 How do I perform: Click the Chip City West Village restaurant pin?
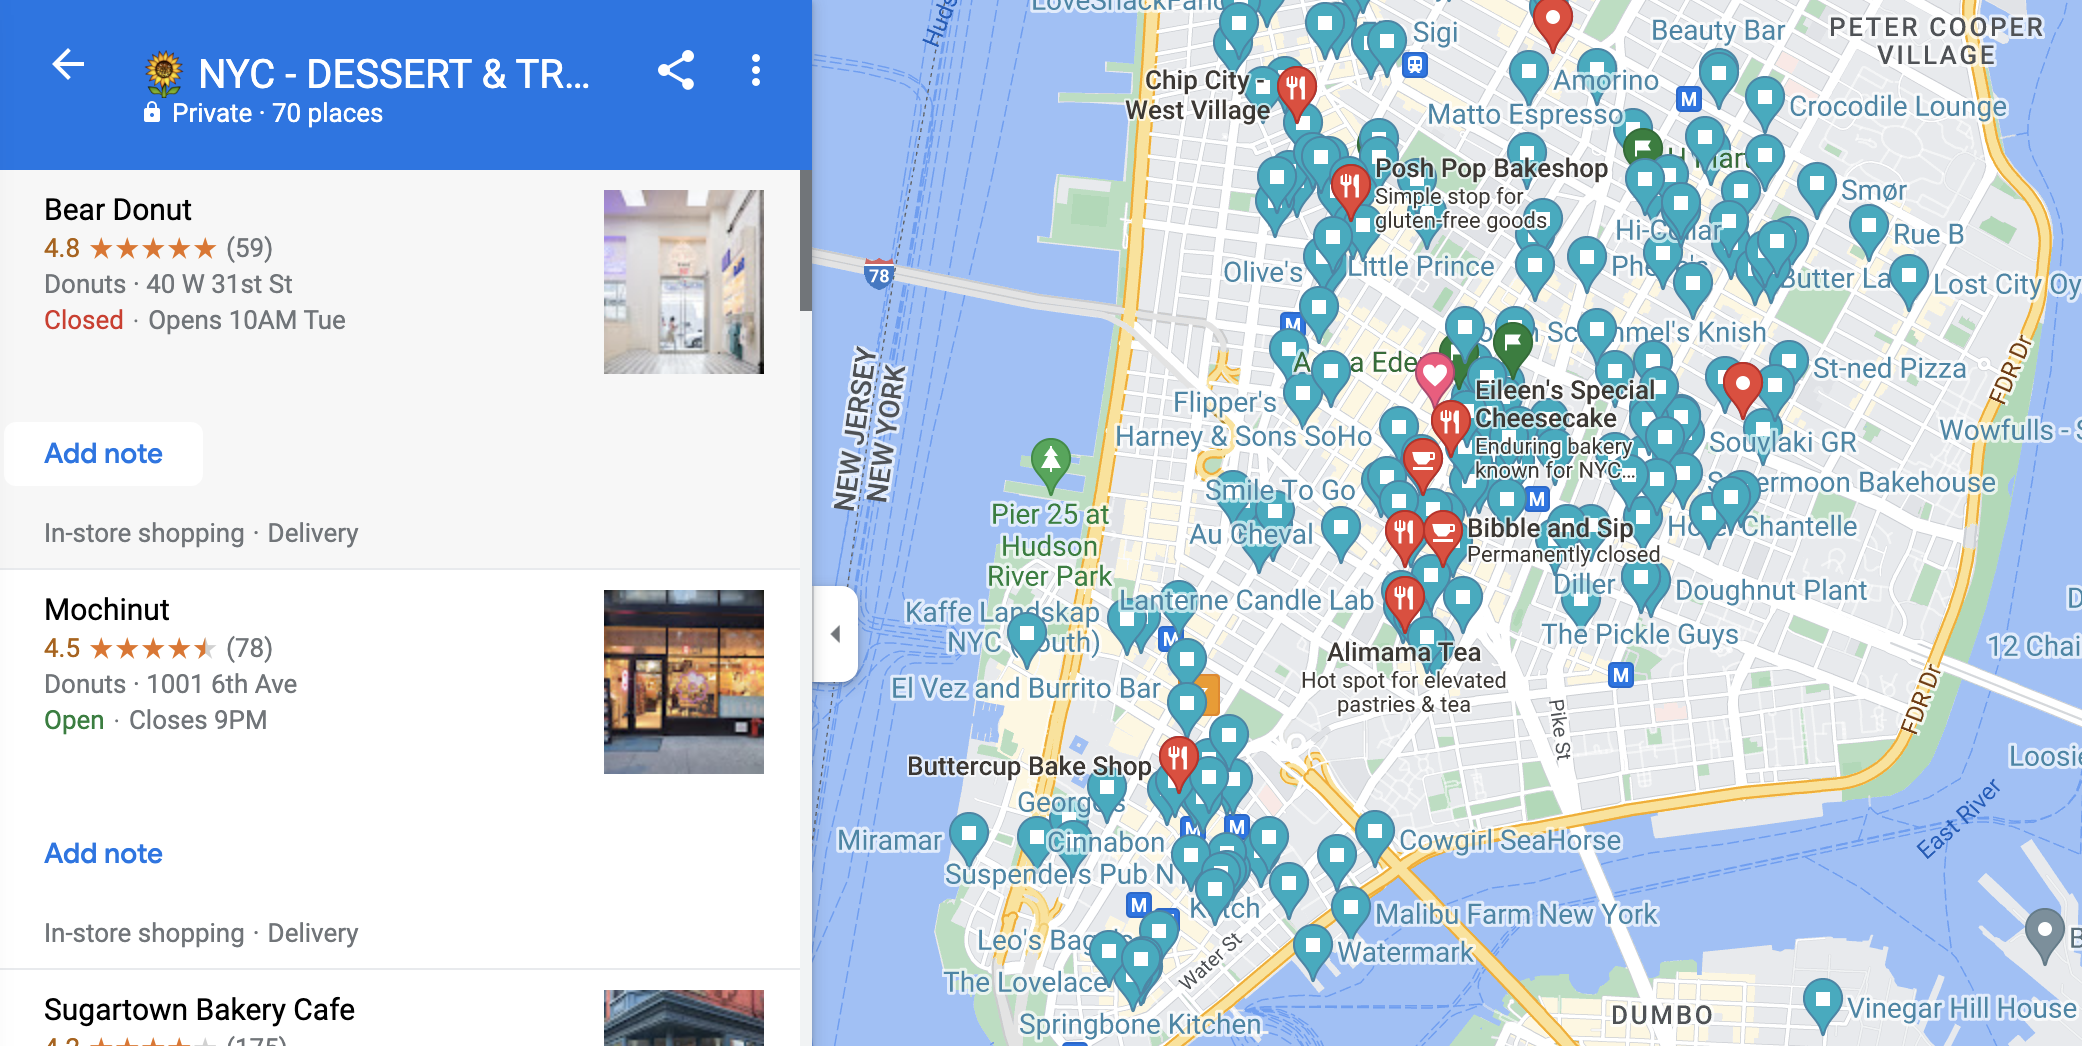click(1296, 90)
